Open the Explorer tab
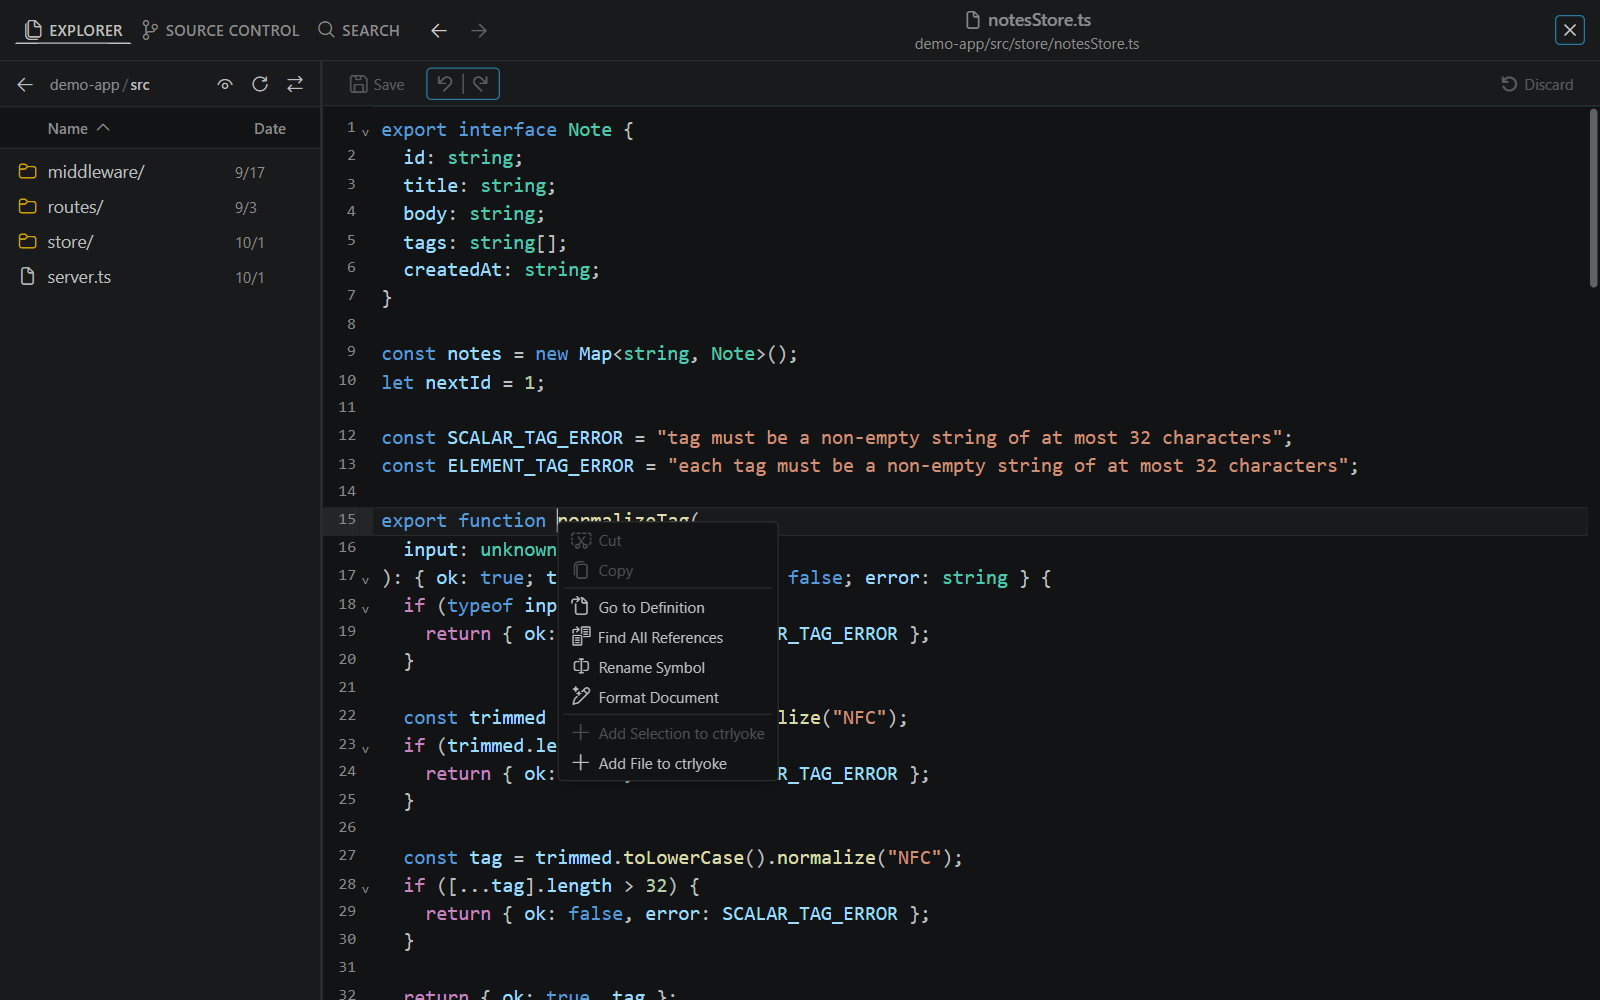 (x=73, y=30)
